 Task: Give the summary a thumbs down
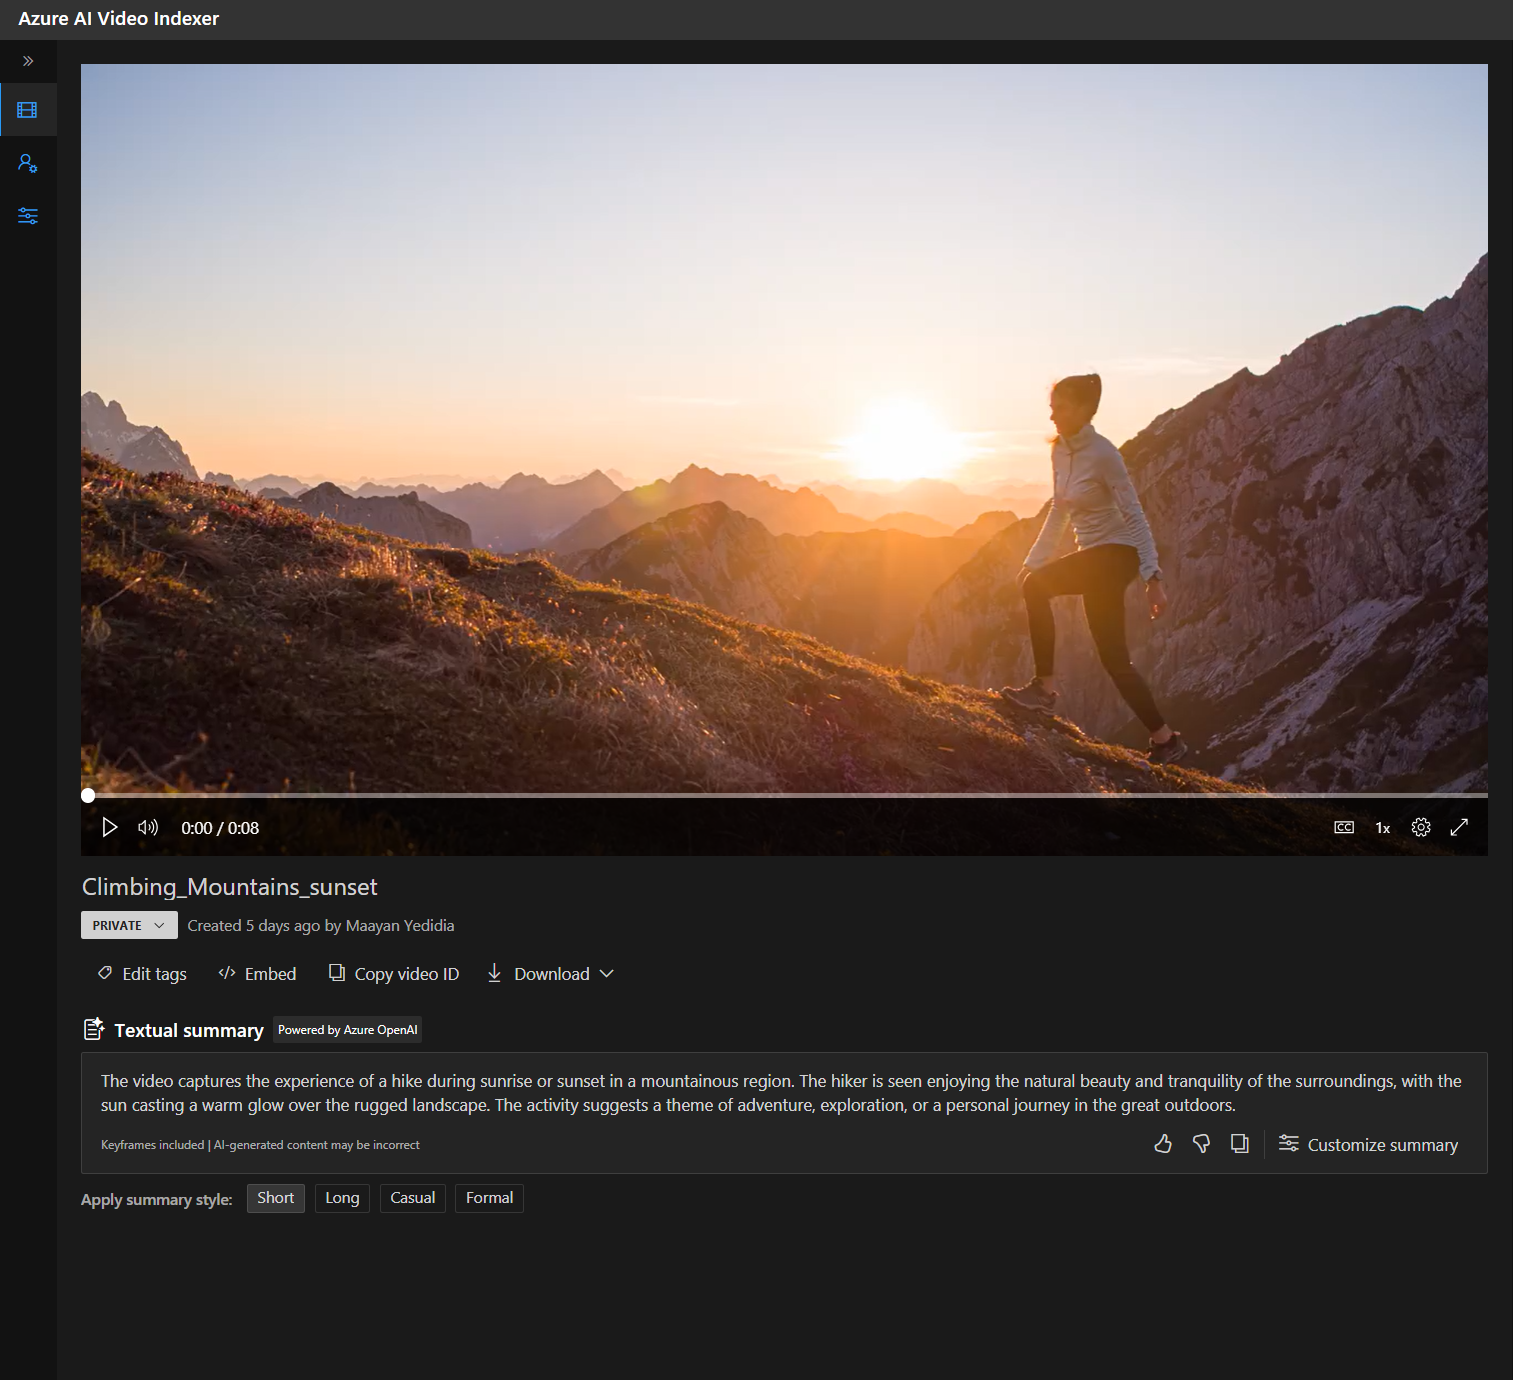point(1201,1144)
